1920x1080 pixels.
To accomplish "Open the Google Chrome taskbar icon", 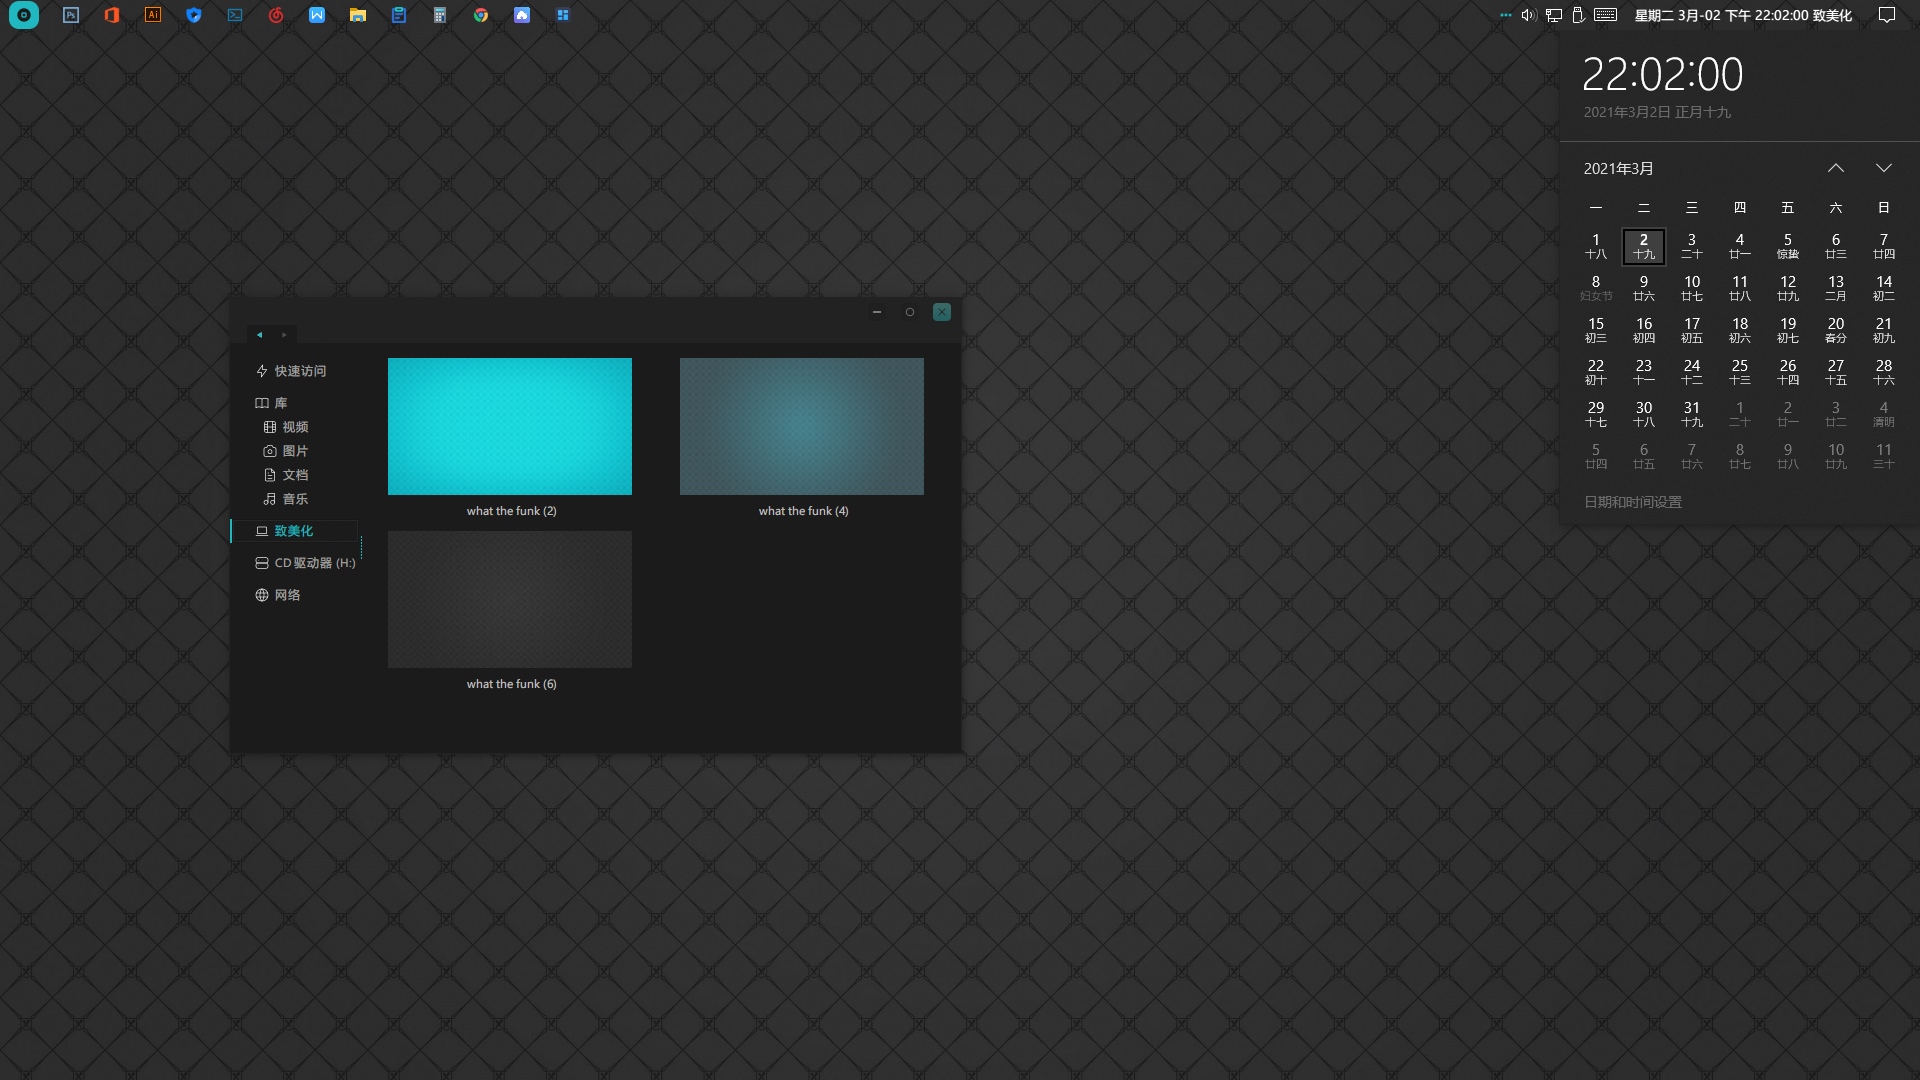I will point(481,15).
